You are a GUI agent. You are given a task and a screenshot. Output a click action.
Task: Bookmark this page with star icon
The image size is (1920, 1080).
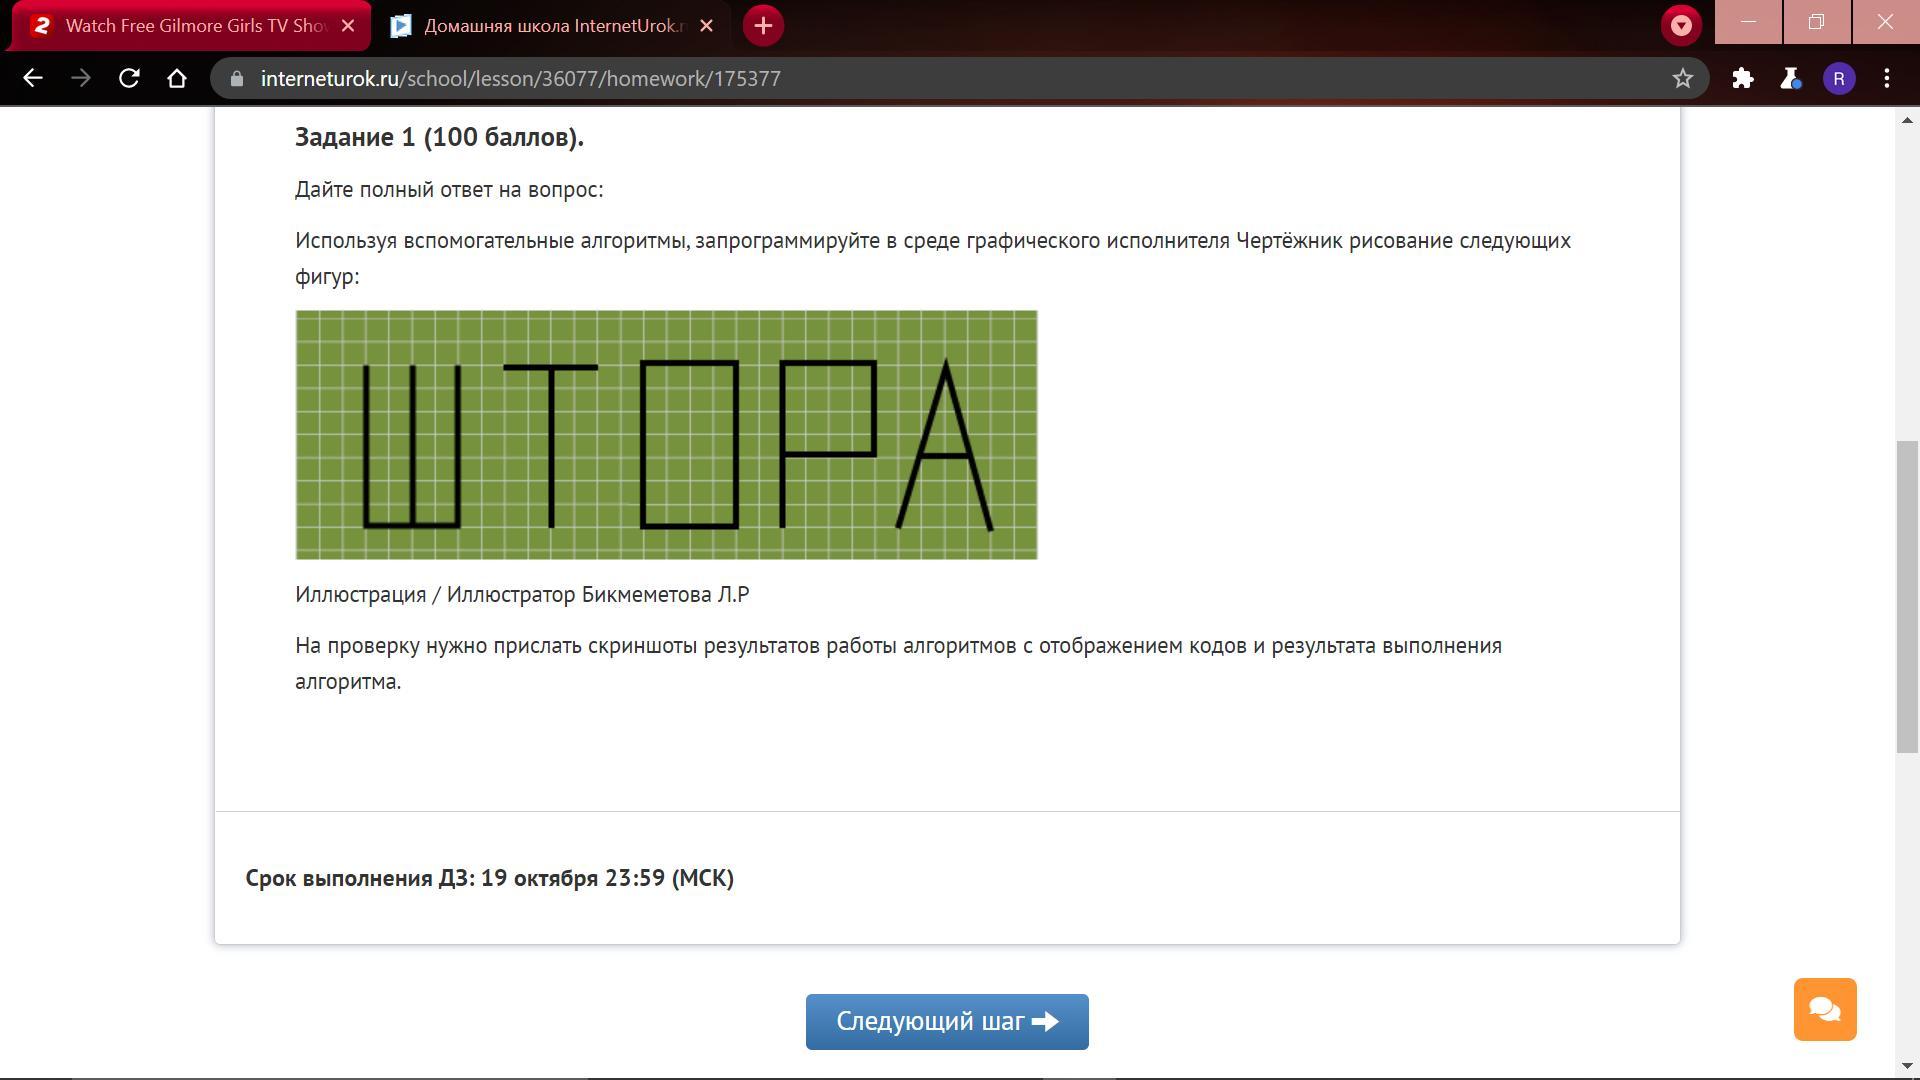1683,78
